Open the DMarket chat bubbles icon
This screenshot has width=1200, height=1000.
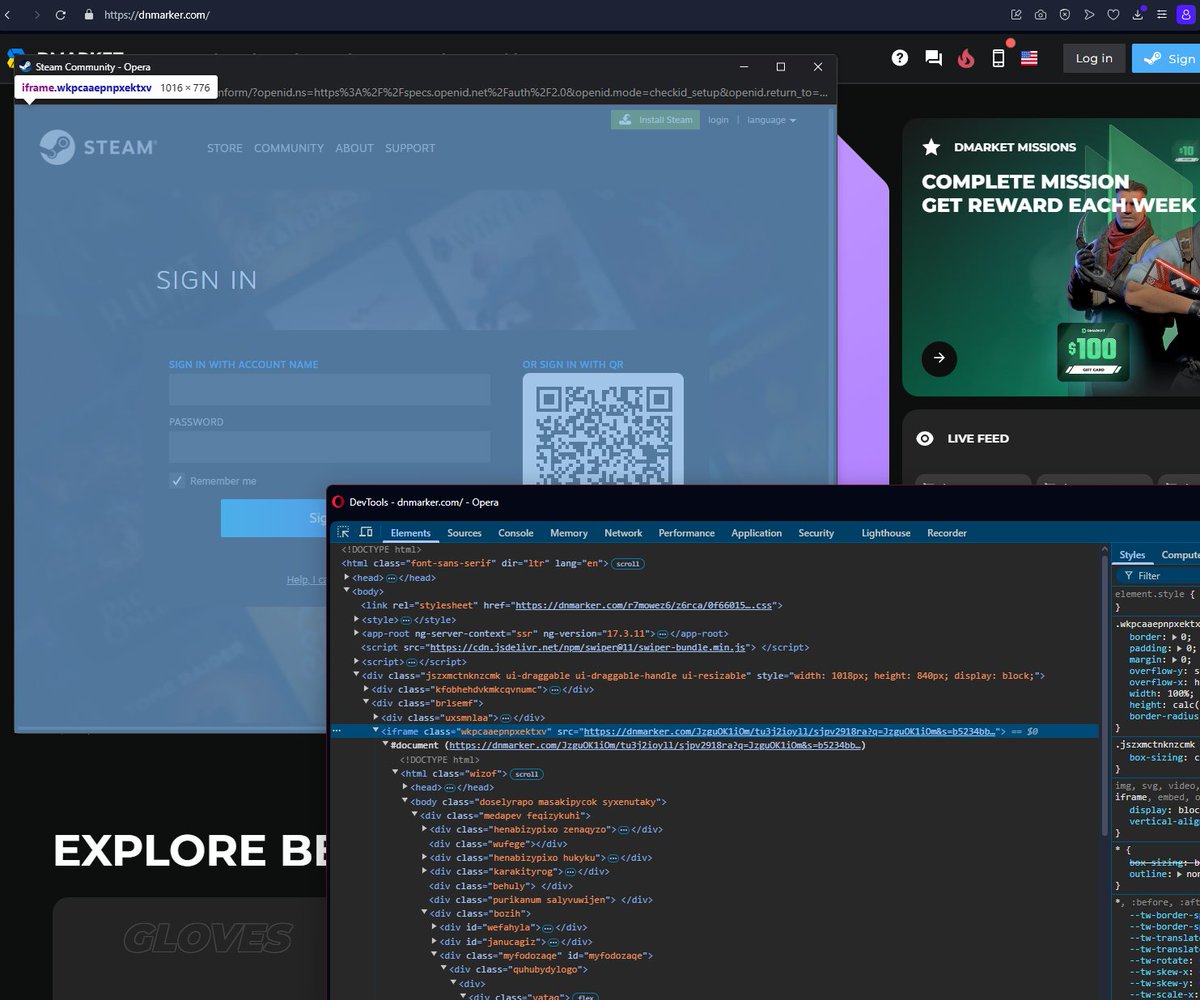coord(933,58)
